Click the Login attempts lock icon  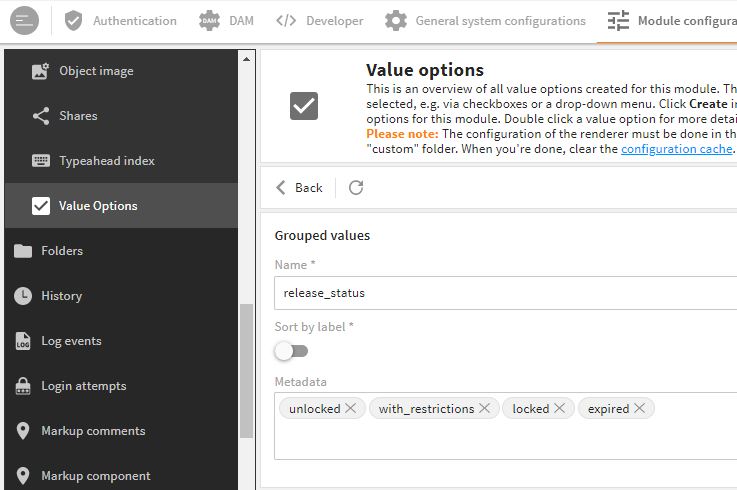[x=23, y=386]
